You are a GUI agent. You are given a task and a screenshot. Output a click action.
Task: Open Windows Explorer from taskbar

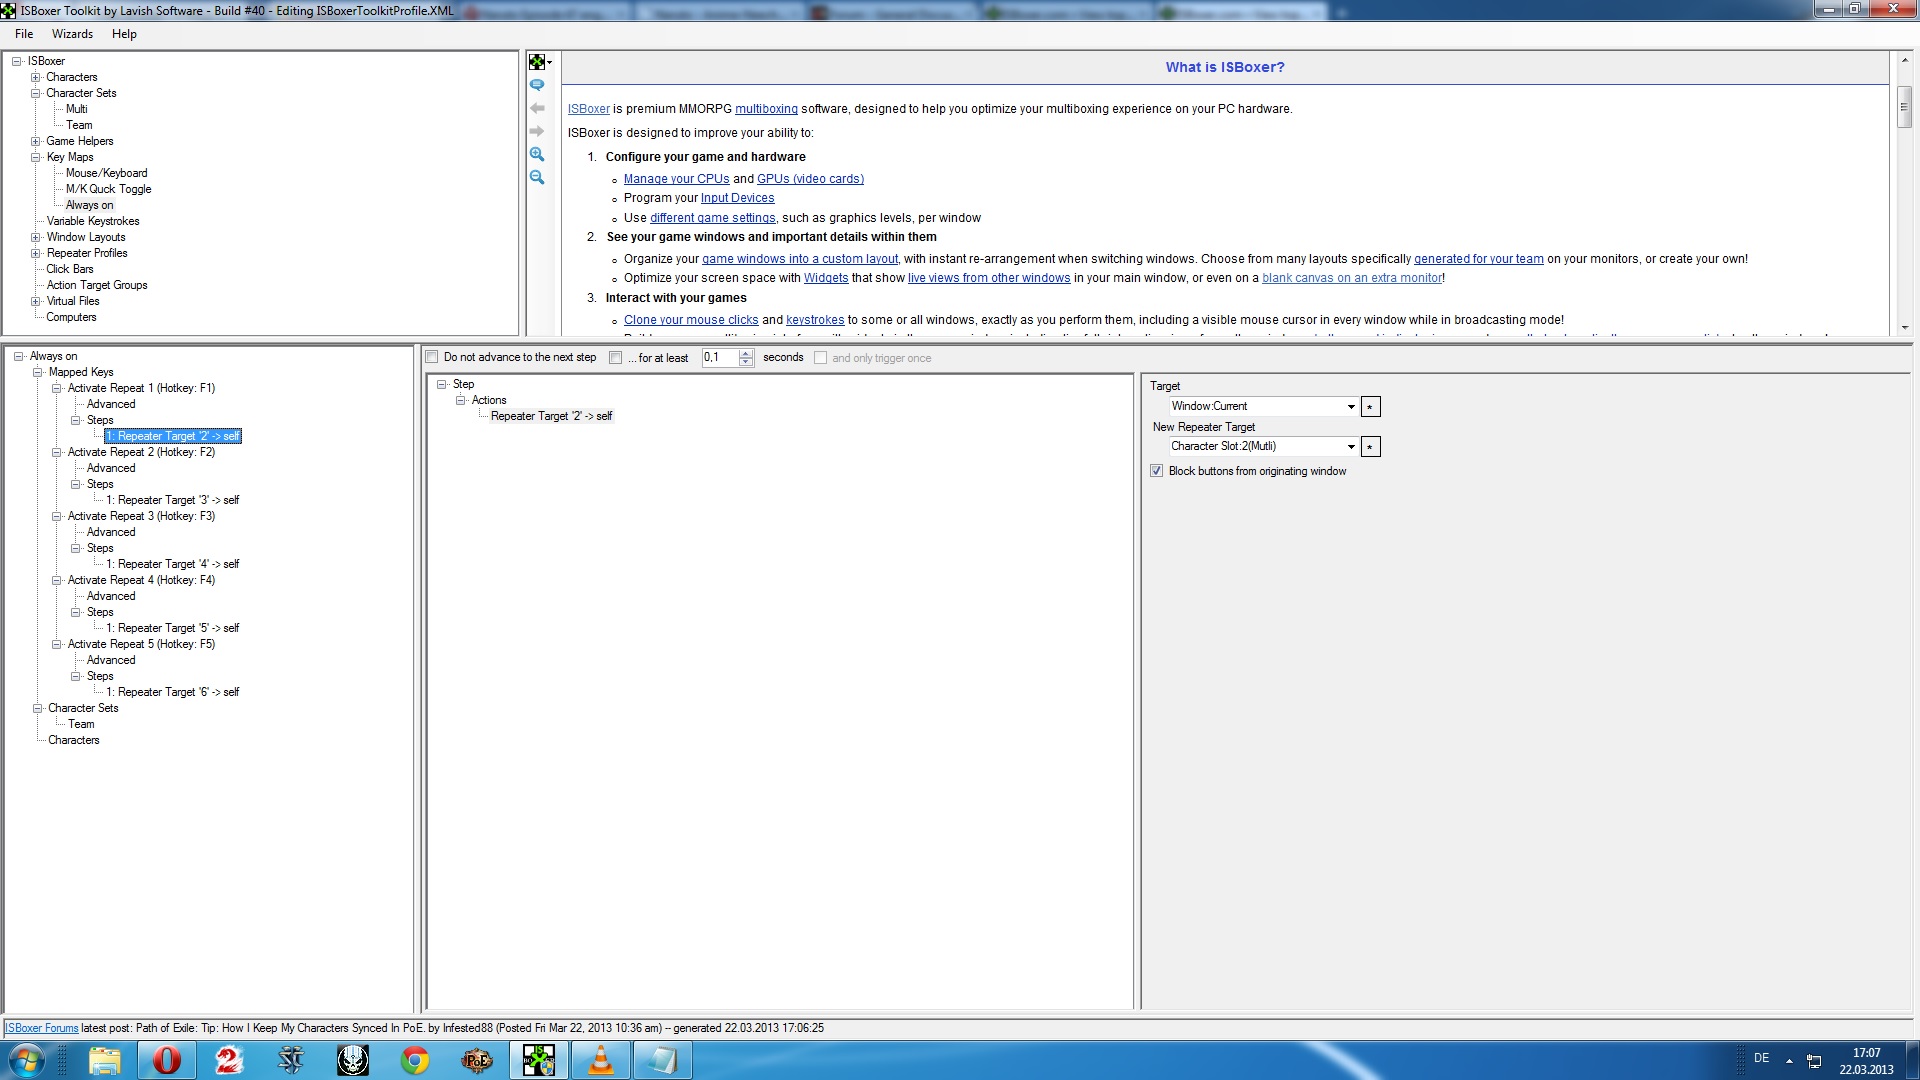(104, 1060)
